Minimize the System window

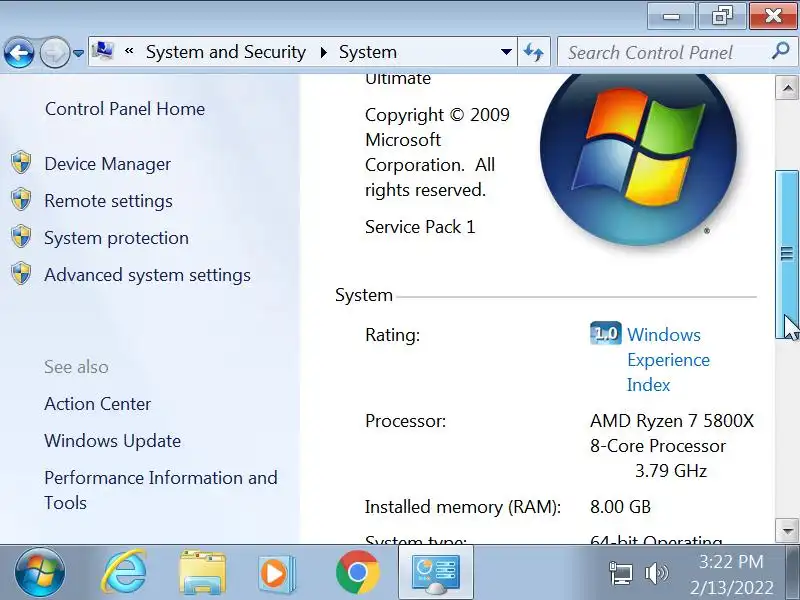click(671, 17)
